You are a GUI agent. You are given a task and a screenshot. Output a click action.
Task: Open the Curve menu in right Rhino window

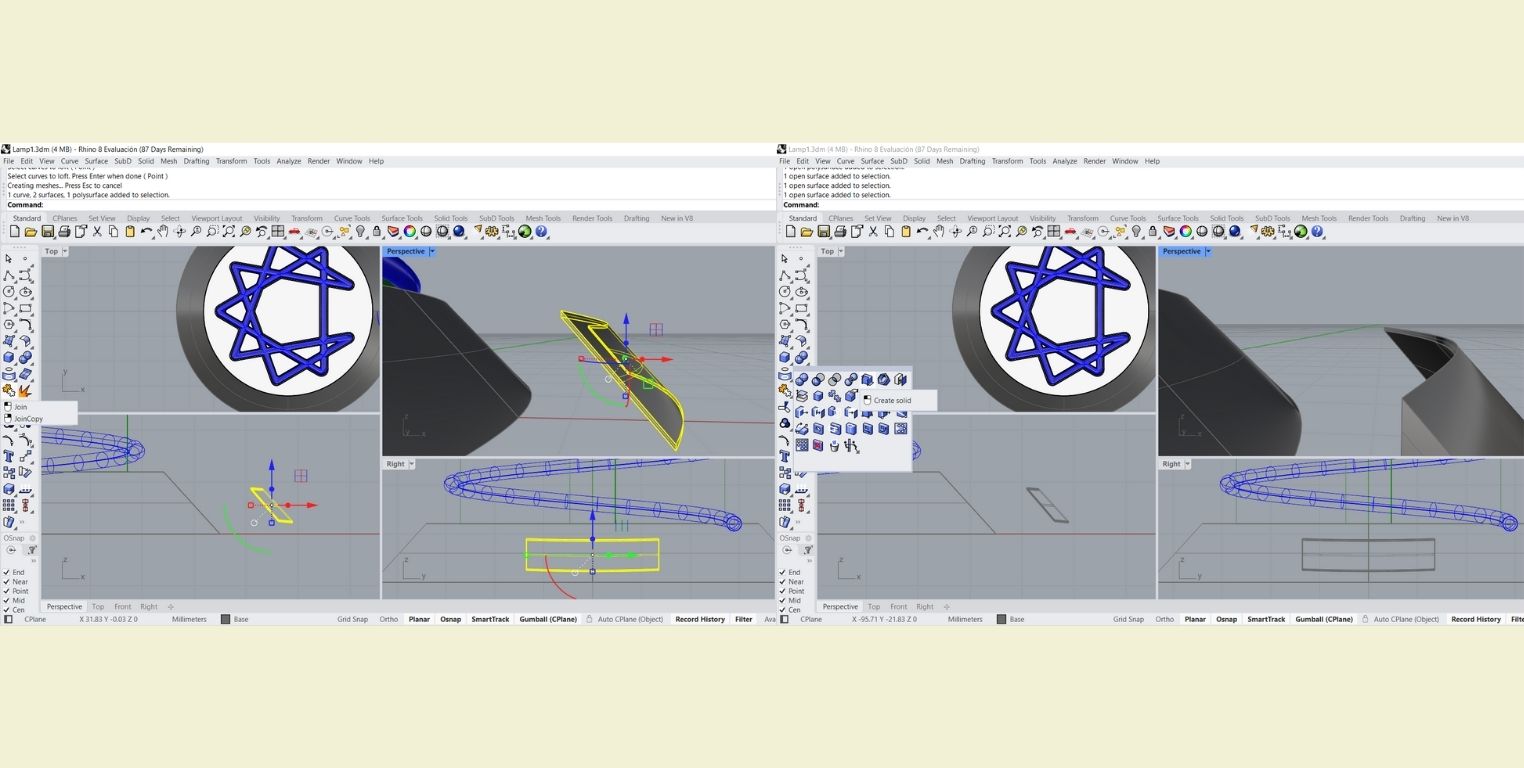[846, 161]
